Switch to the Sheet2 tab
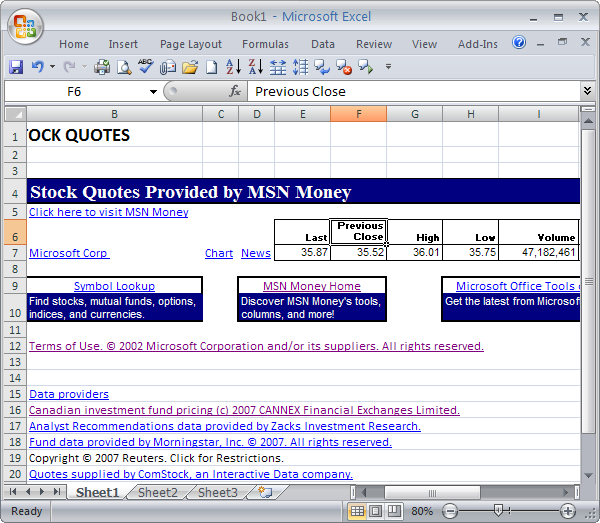This screenshot has height=523, width=600. (158, 492)
